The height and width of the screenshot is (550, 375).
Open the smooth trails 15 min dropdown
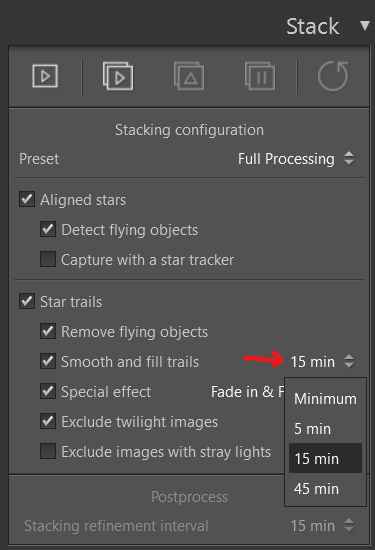[x=322, y=361]
